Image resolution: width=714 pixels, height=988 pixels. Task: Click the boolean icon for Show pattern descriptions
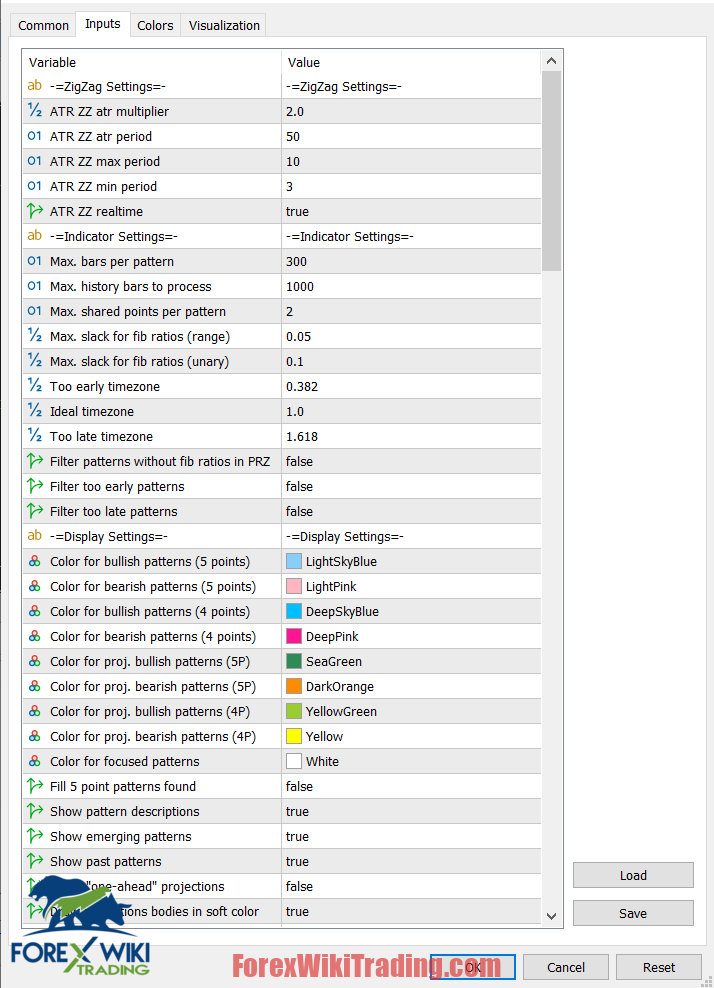coord(35,811)
